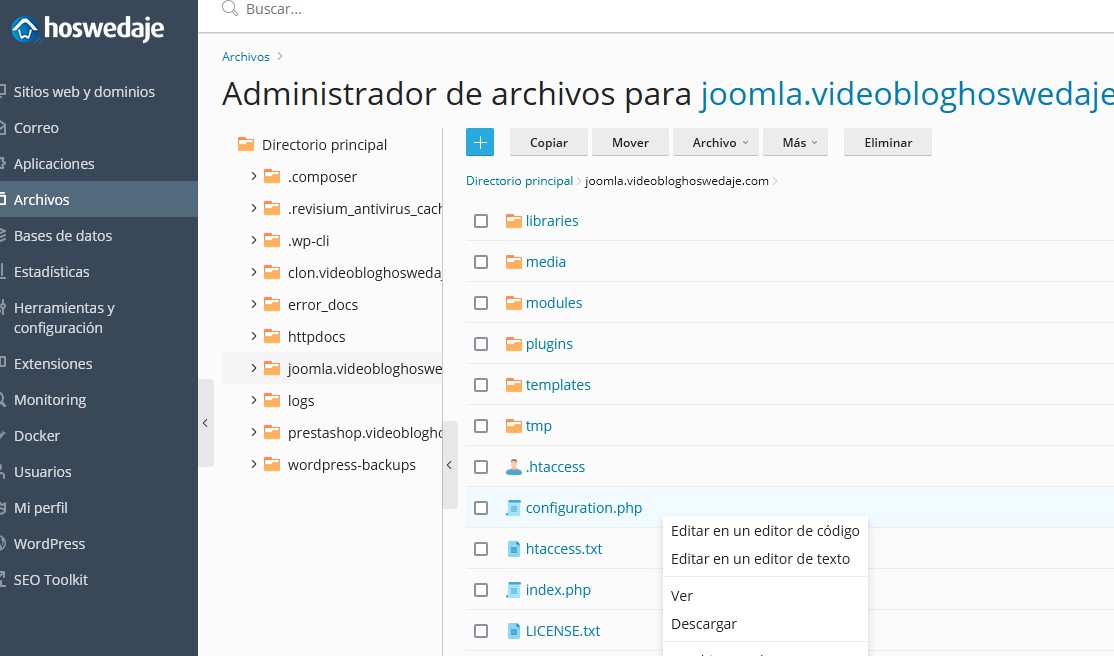Select Ver in the context menu
The height and width of the screenshot is (656, 1114).
click(x=681, y=596)
